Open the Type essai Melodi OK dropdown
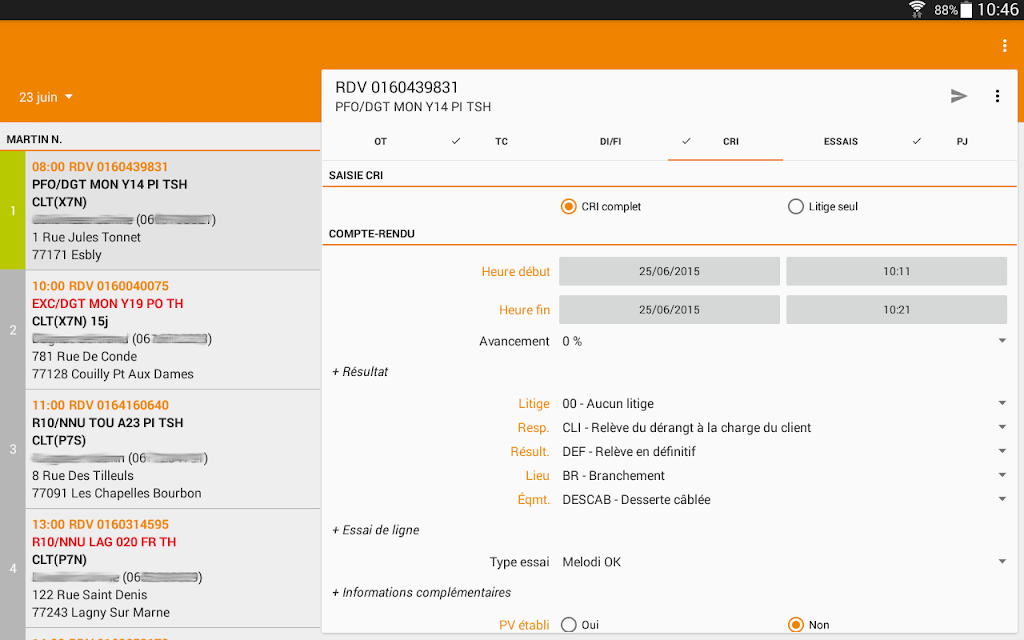 pos(783,562)
